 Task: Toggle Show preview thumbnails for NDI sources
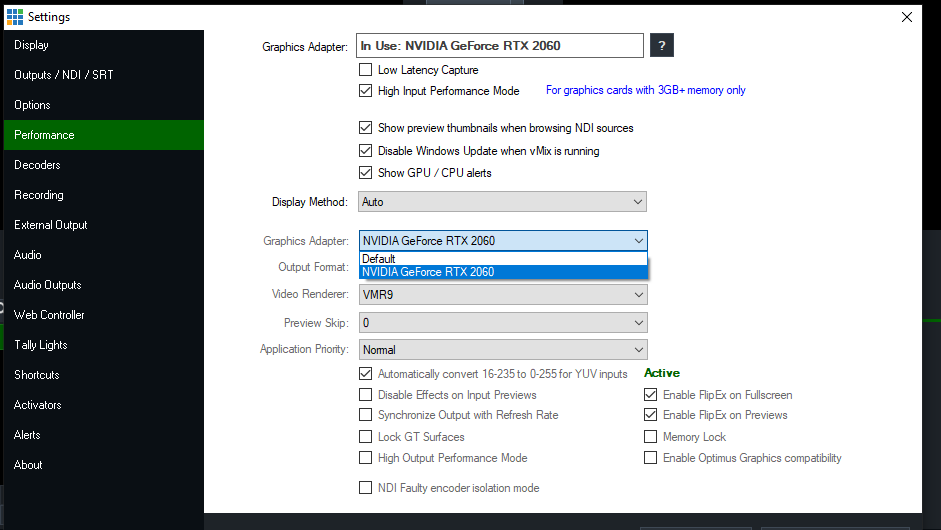tap(365, 128)
